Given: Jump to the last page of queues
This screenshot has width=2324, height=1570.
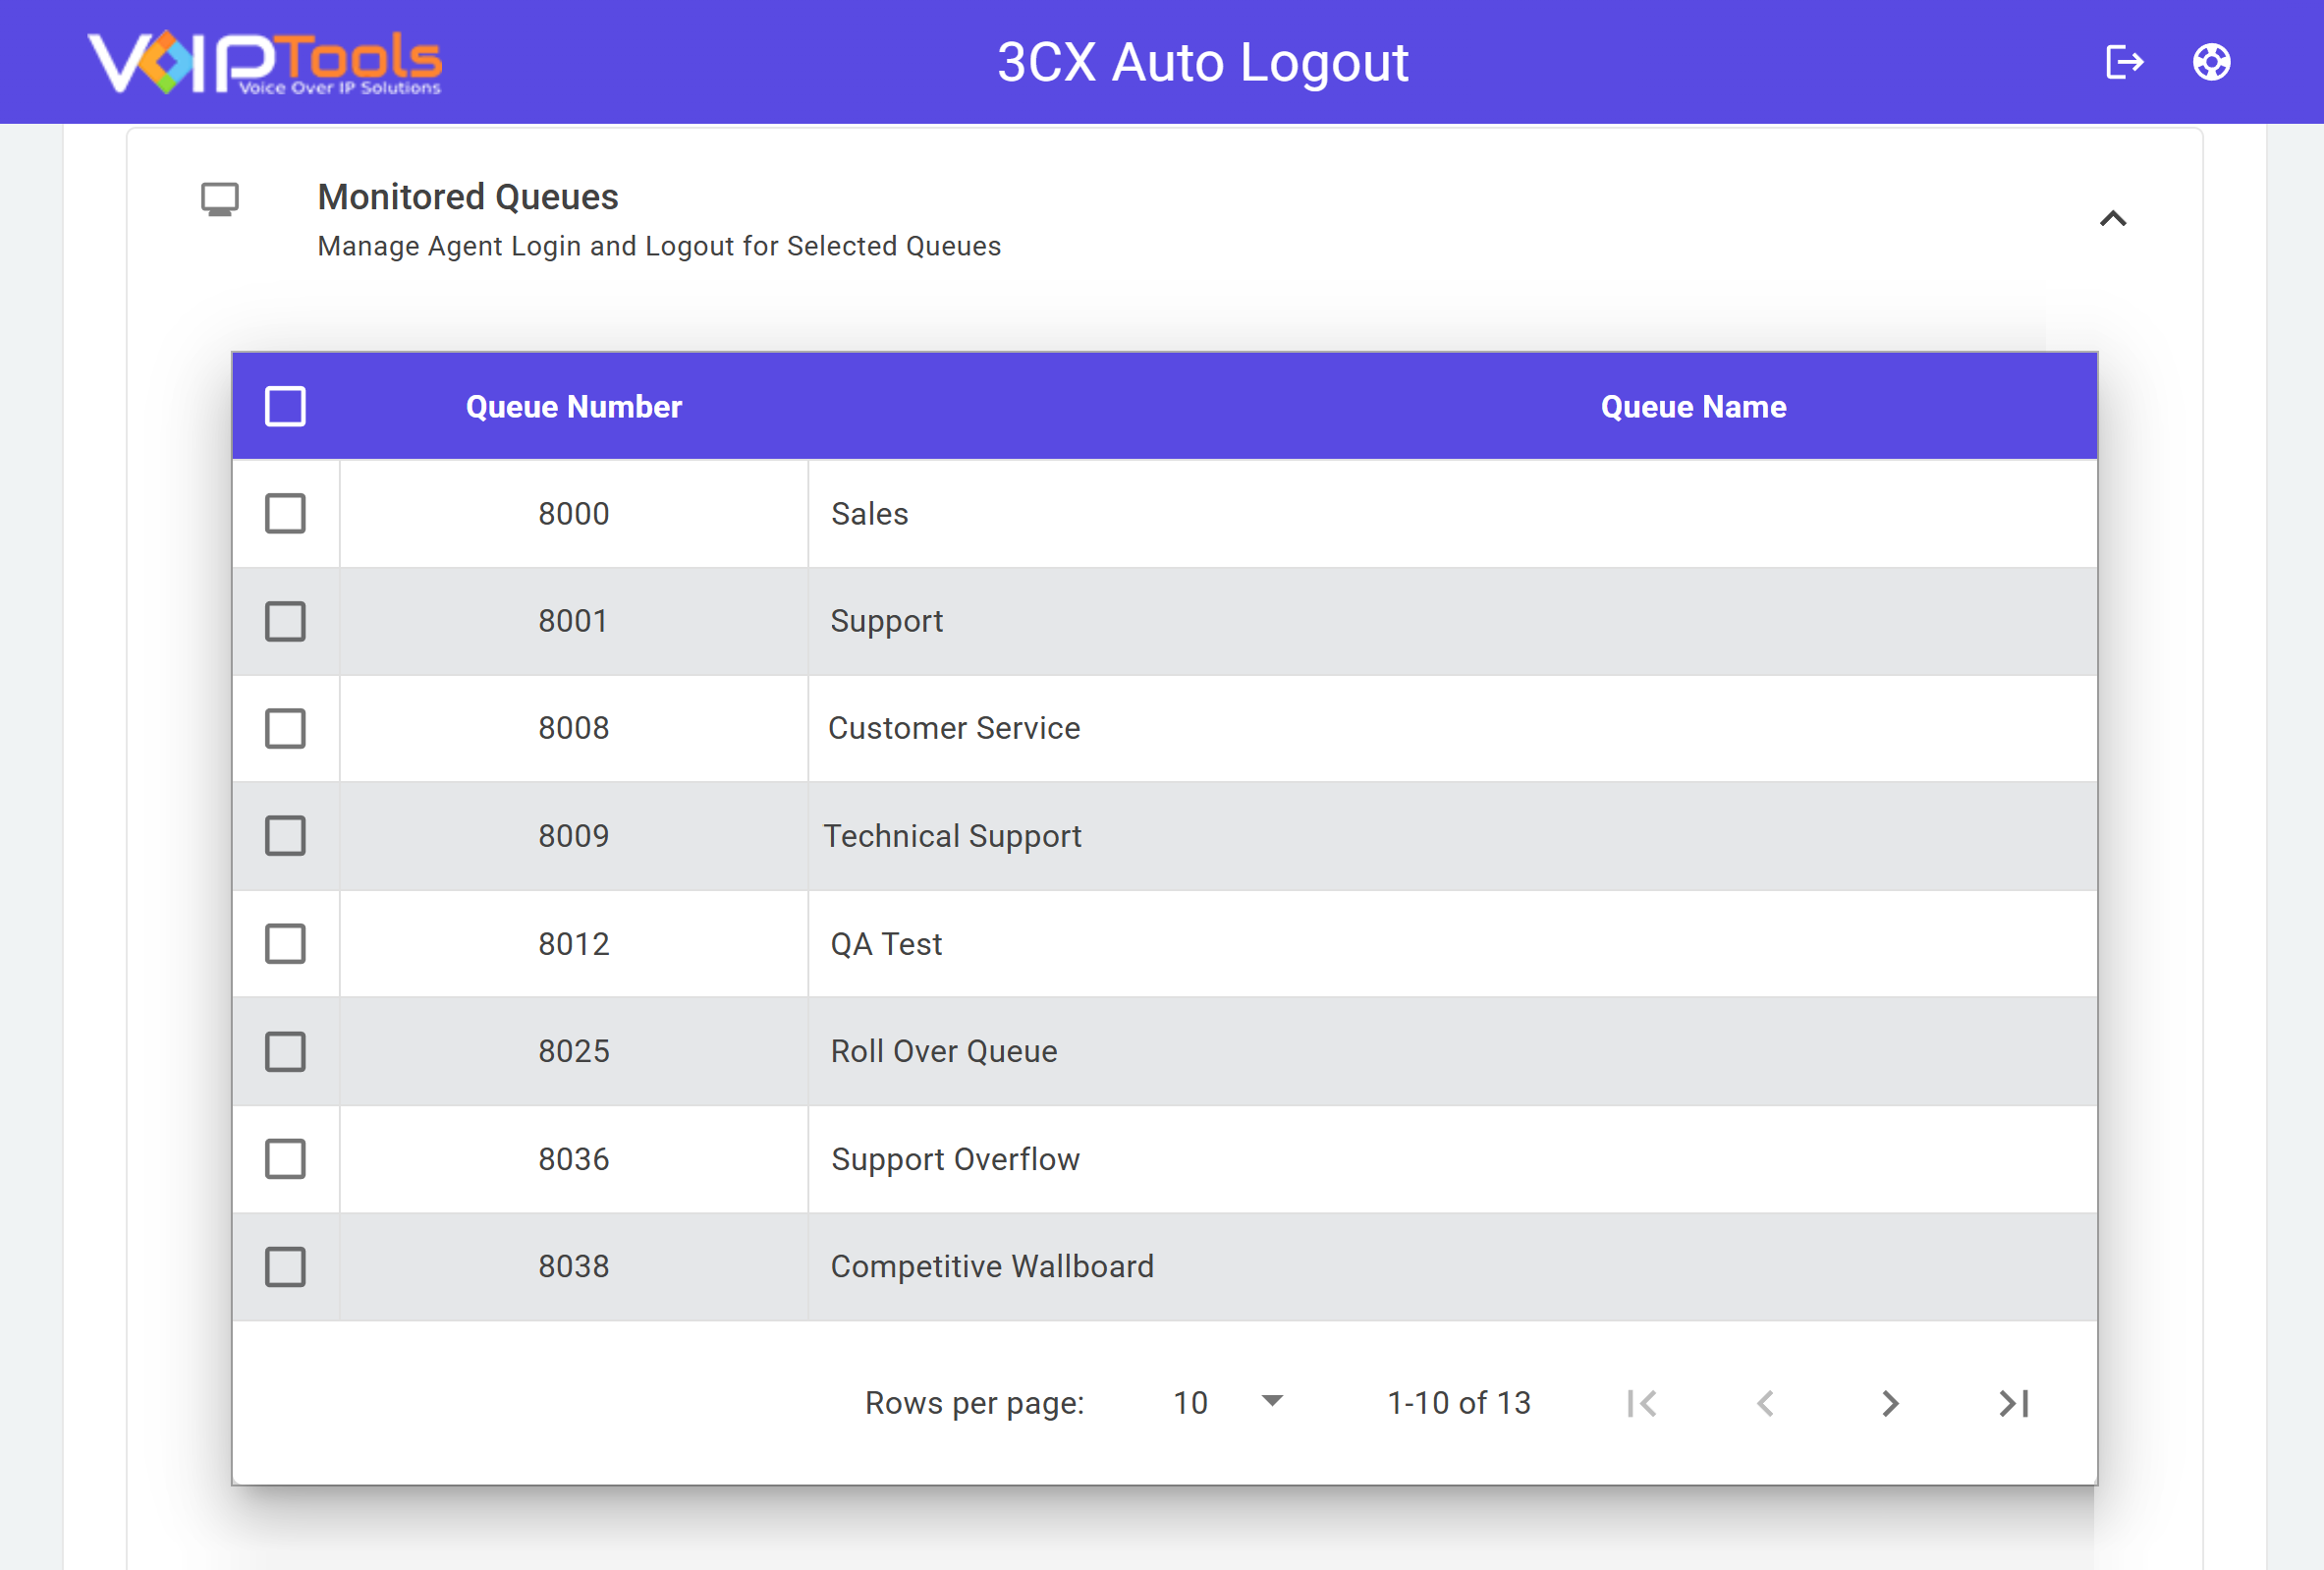Looking at the screenshot, I should [x=2013, y=1403].
